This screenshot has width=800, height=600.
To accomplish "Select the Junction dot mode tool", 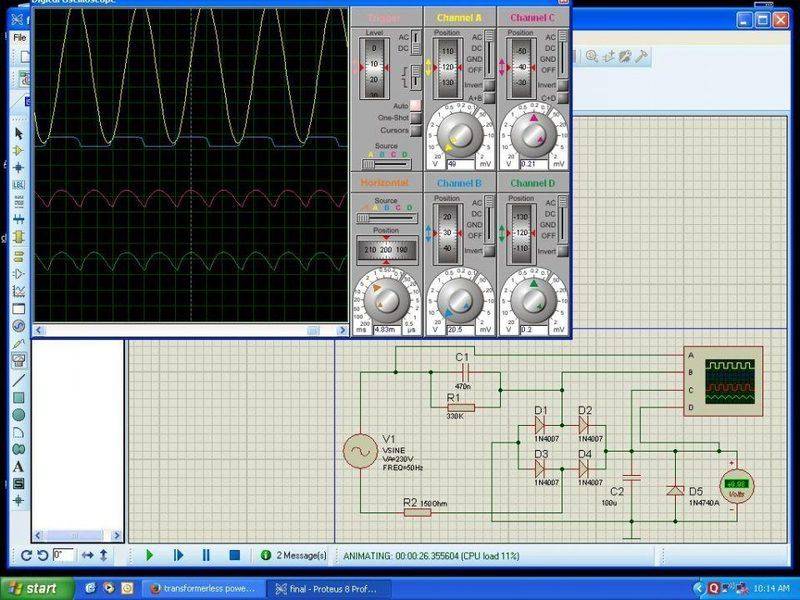I will point(19,167).
